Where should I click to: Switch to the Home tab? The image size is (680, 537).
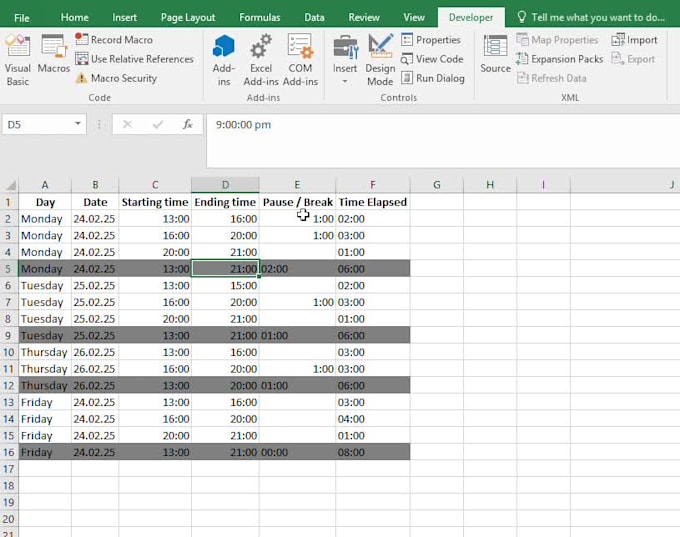[x=75, y=18]
